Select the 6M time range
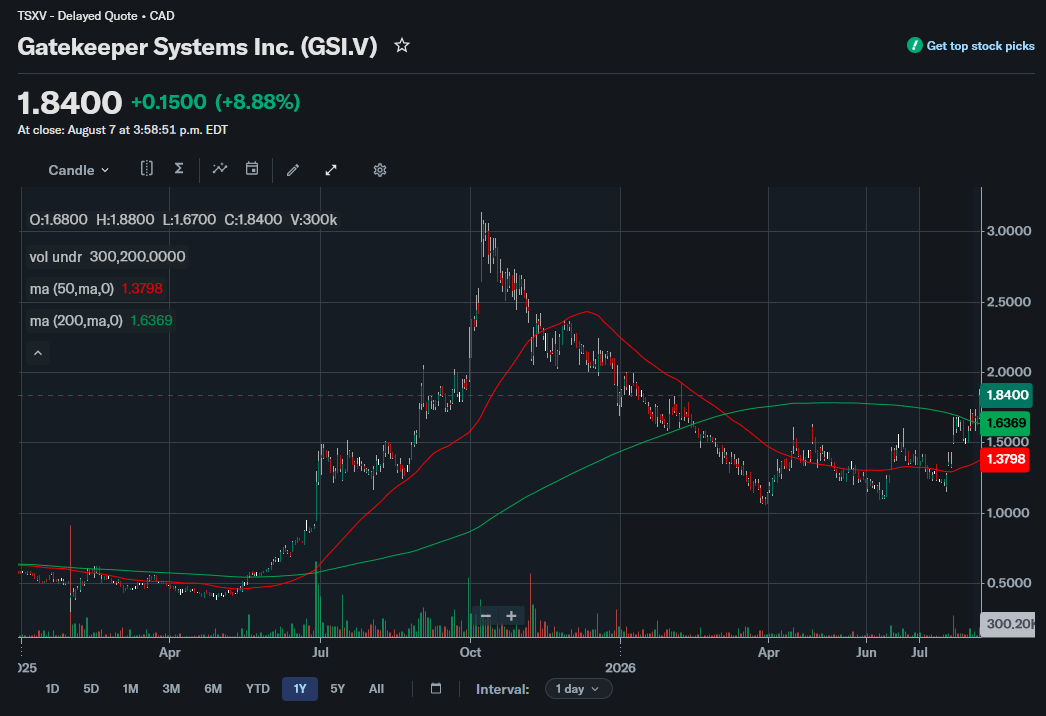This screenshot has height=716, width=1046. pos(213,689)
